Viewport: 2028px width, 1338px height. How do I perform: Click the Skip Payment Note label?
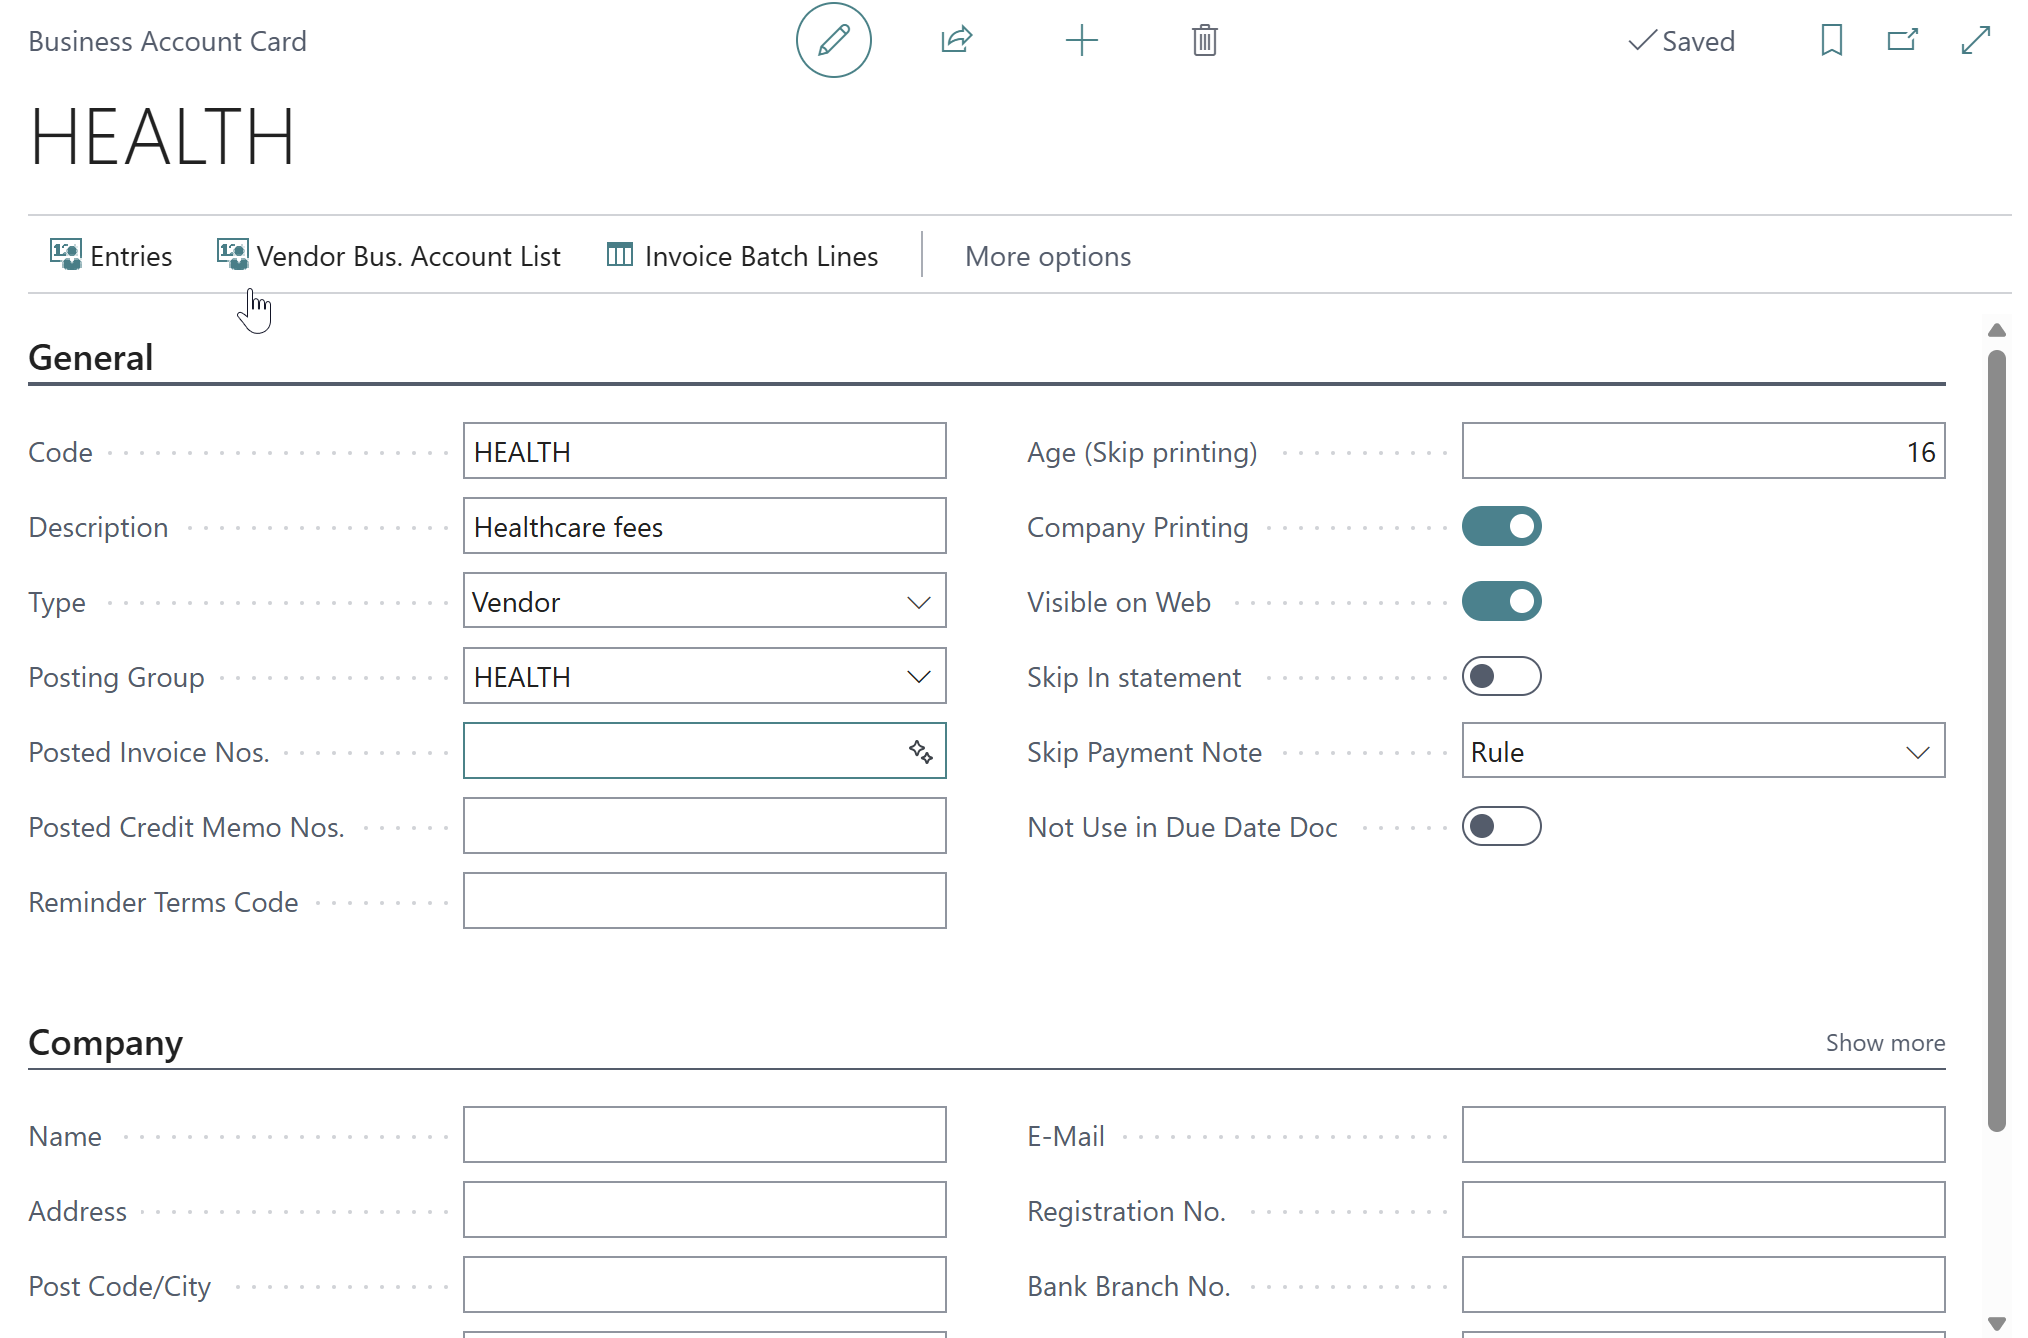1144,752
